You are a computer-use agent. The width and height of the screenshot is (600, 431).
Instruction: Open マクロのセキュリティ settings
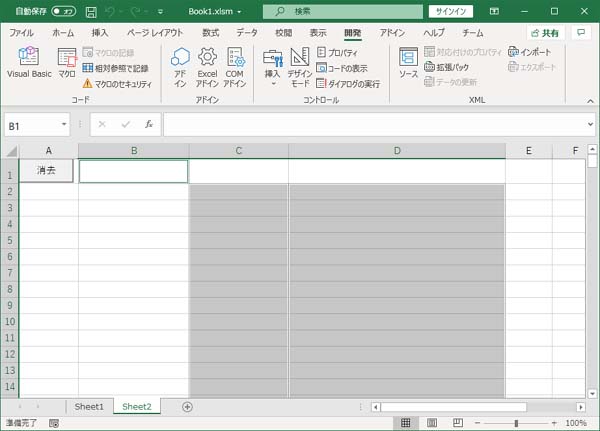(116, 84)
